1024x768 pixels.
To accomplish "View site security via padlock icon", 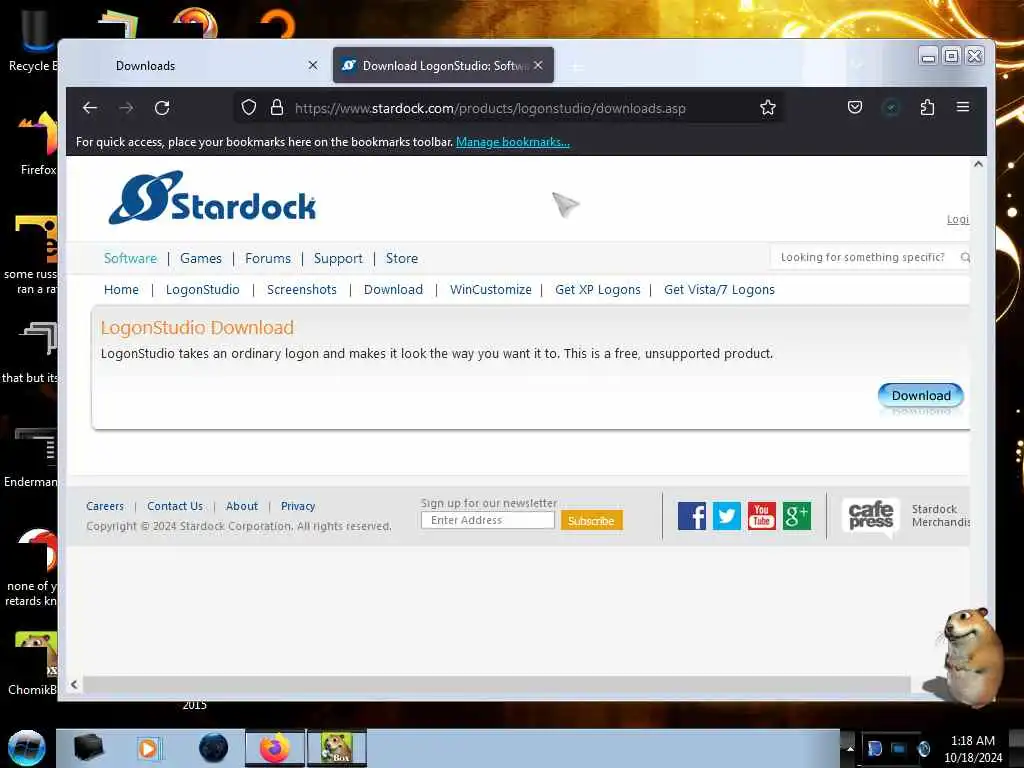I will pyautogui.click(x=277, y=108).
